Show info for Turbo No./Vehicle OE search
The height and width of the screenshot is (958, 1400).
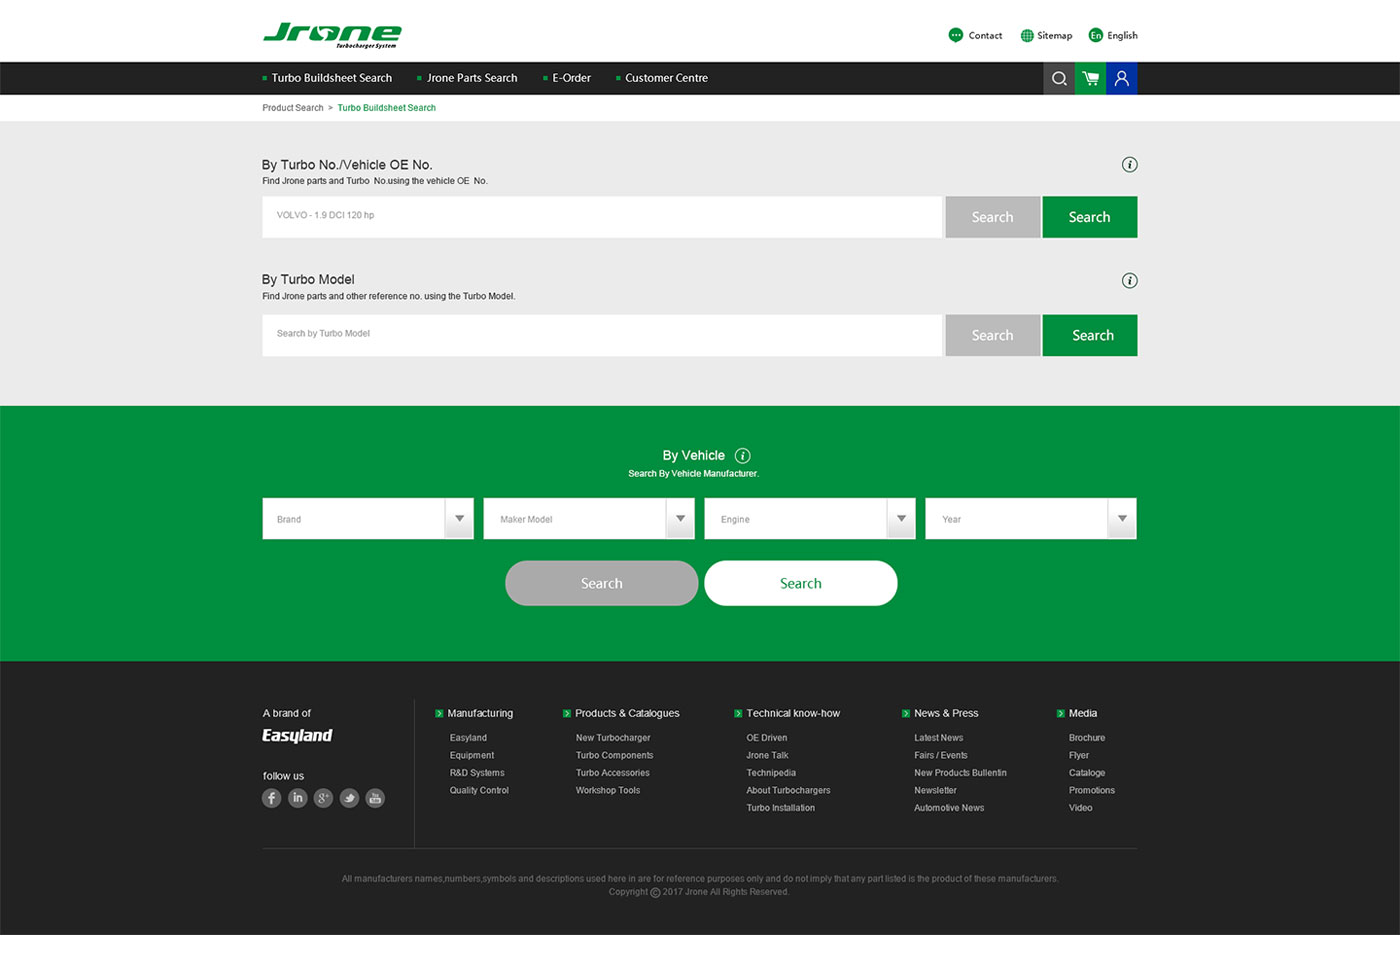(1129, 165)
